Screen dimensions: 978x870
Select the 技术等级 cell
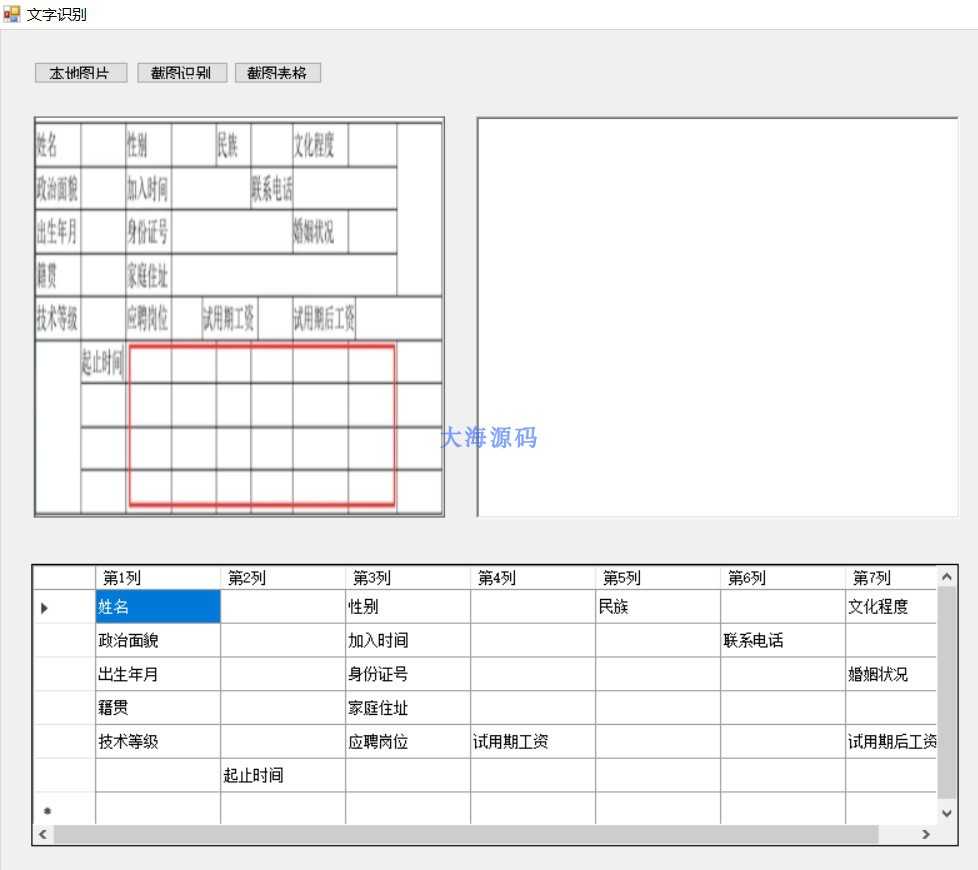point(158,742)
